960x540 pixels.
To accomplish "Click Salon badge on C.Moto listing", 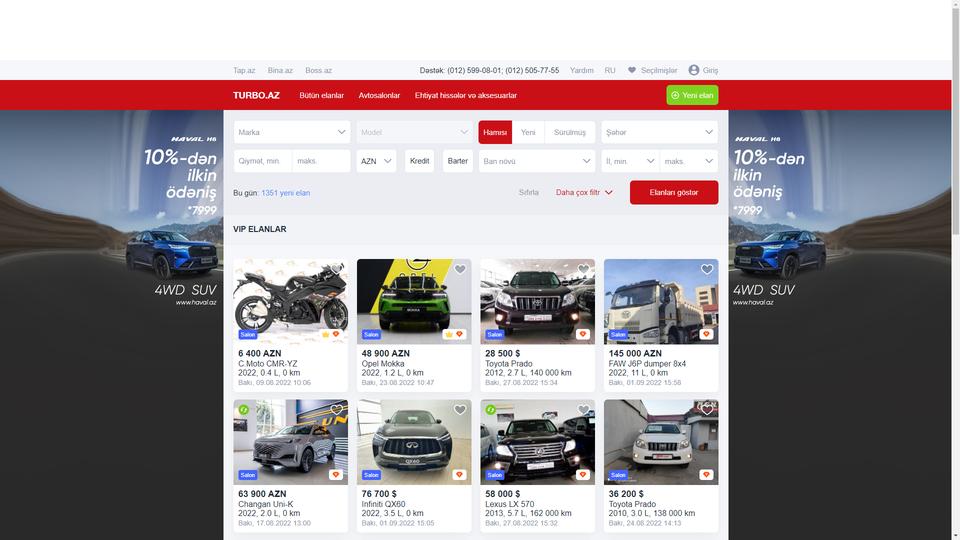I will 248,334.
